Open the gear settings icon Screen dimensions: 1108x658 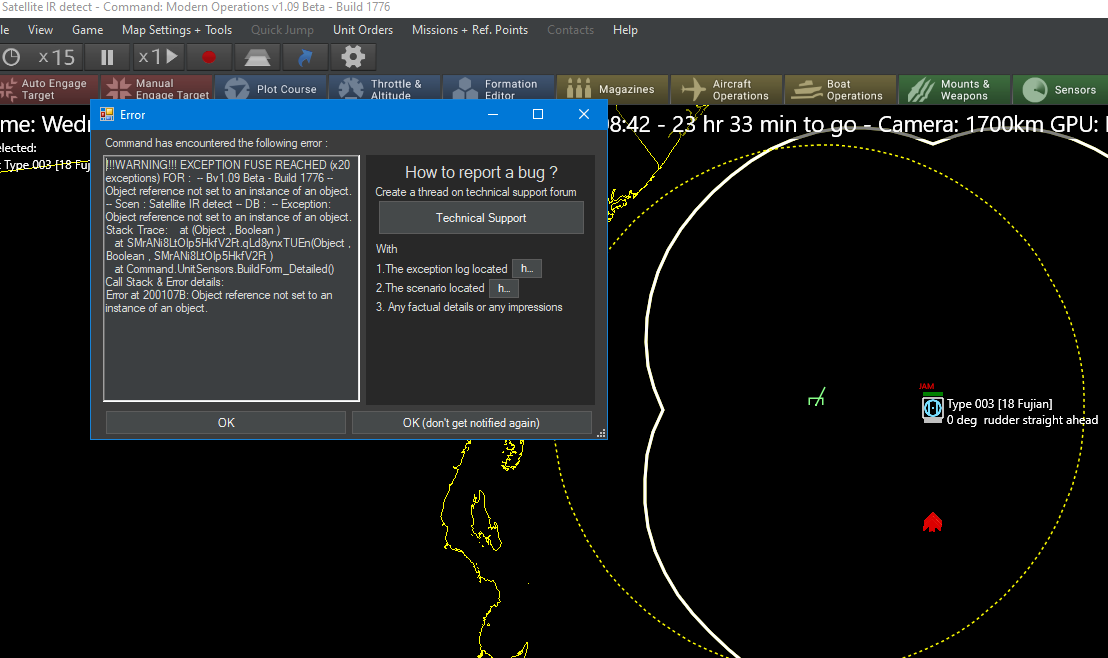(354, 57)
